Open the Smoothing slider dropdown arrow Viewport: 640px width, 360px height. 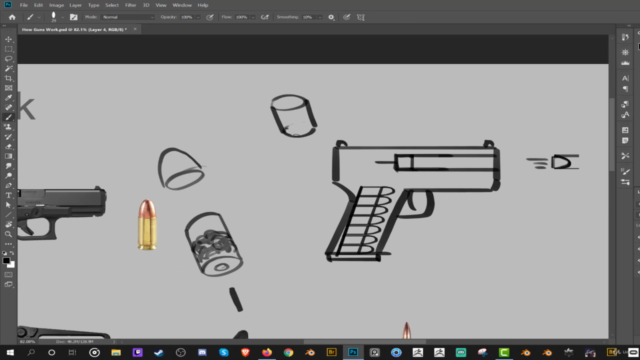click(x=320, y=17)
